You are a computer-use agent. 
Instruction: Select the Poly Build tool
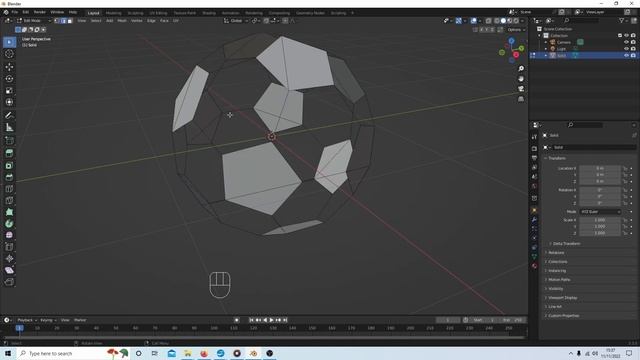click(9, 212)
